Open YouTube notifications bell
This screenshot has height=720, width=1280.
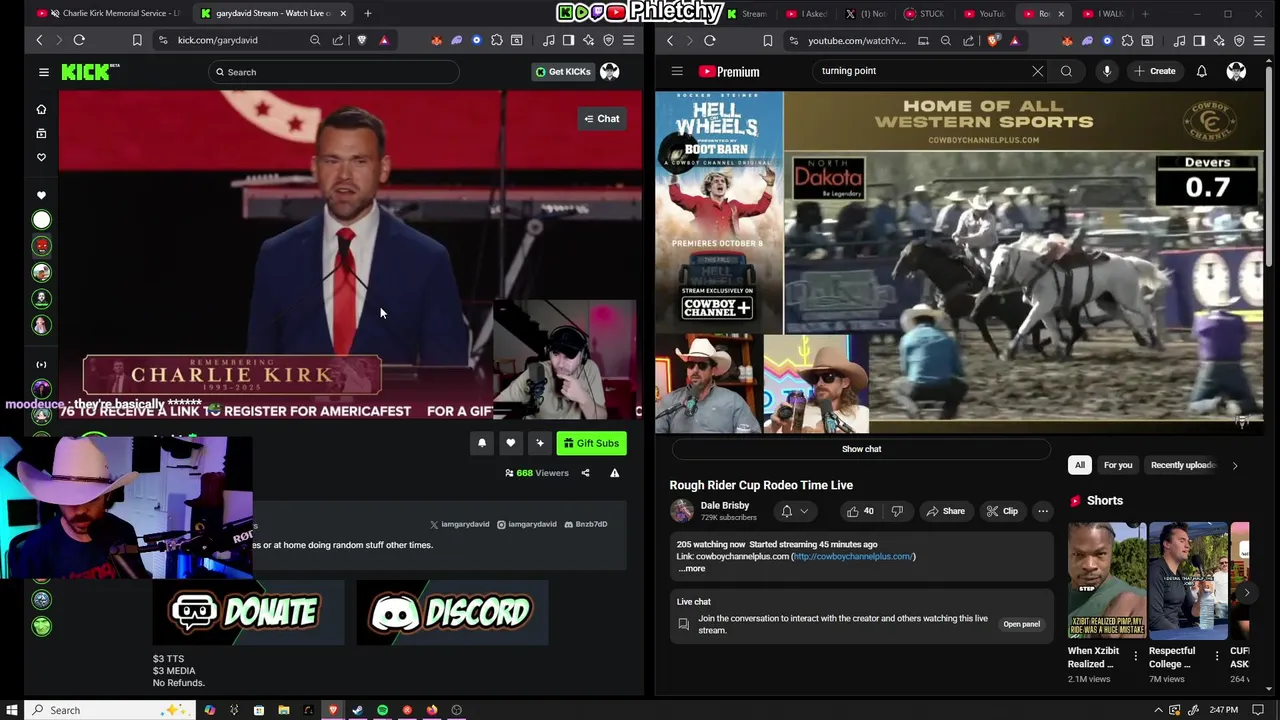pos(1201,71)
